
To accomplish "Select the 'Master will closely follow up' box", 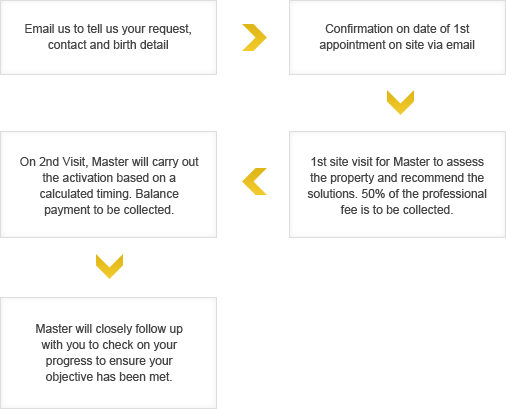I will click(108, 353).
